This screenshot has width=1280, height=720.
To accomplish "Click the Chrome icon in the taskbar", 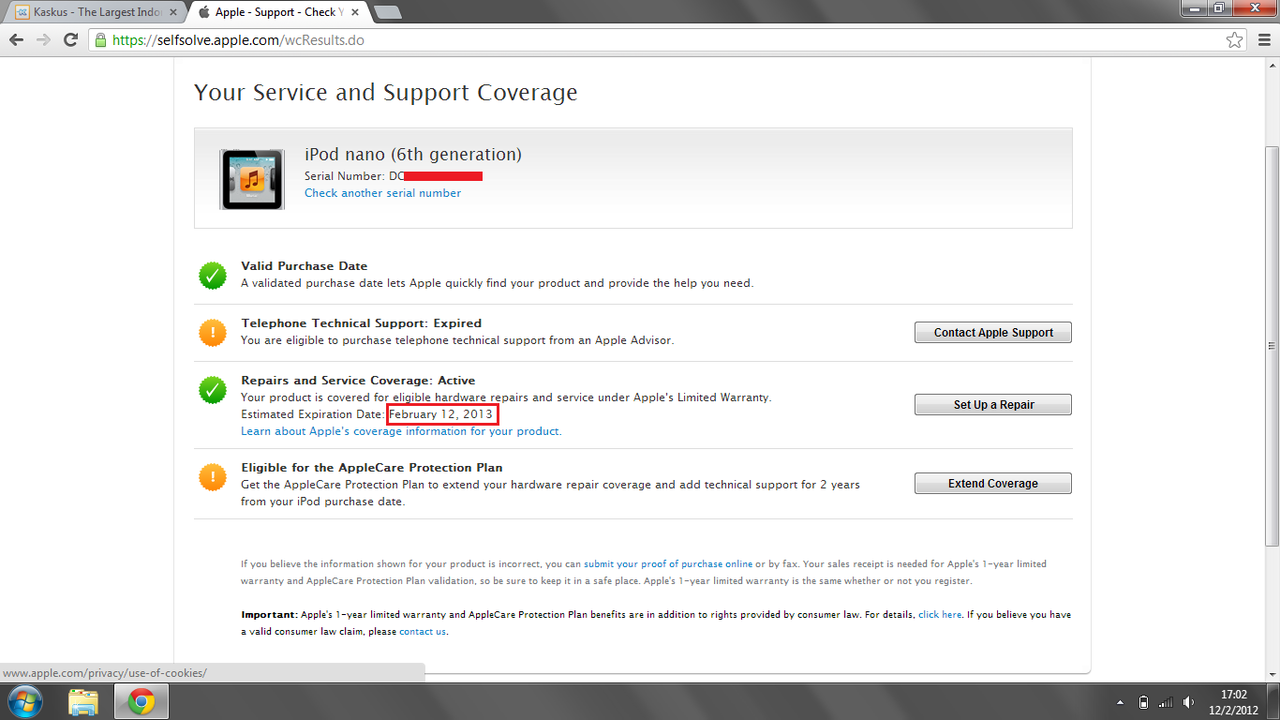I will (x=141, y=701).
